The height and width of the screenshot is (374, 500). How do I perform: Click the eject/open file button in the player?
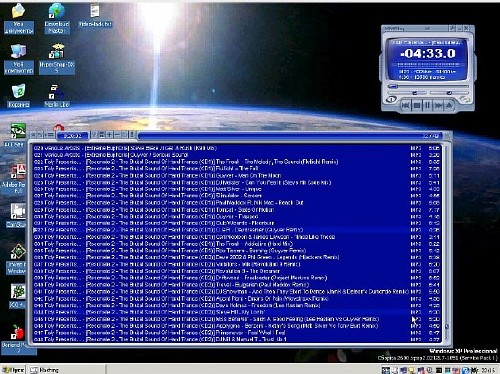[x=449, y=106]
